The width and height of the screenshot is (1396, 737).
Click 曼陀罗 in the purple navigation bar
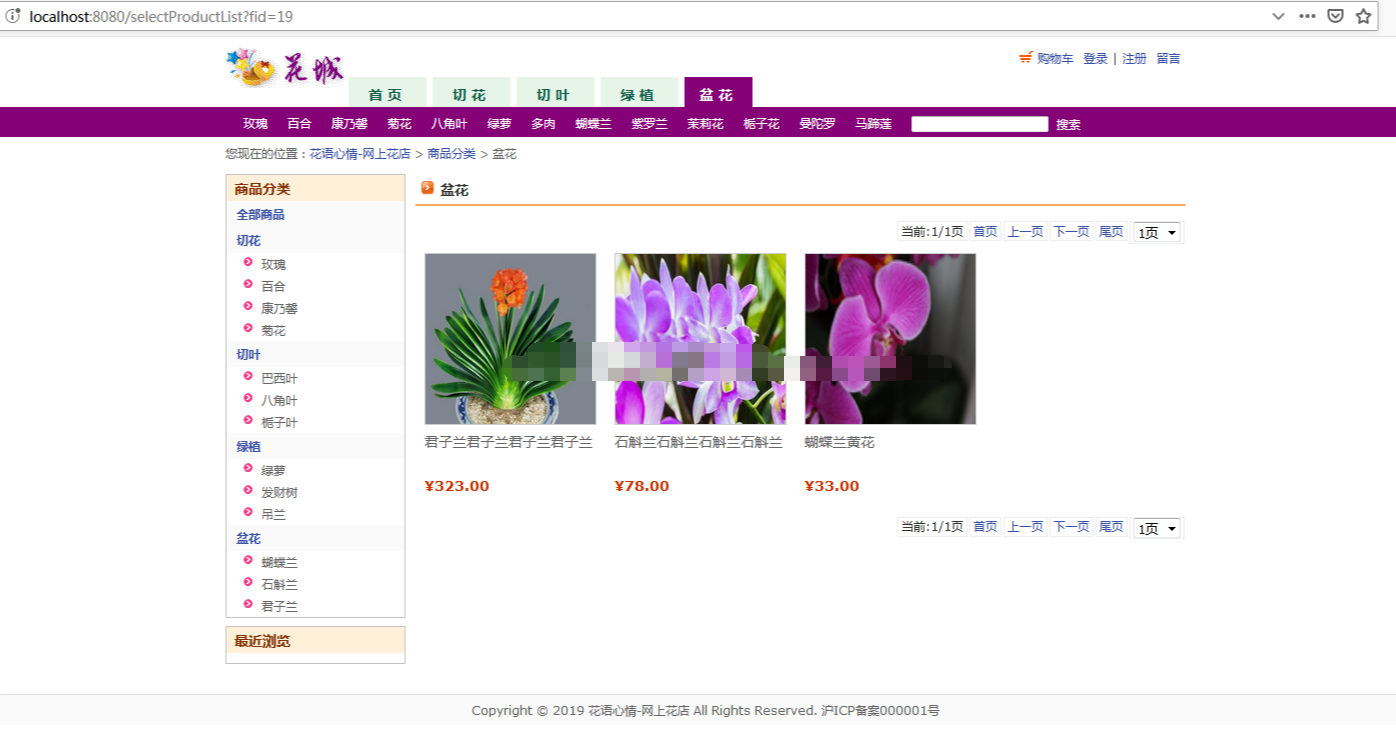pos(817,124)
